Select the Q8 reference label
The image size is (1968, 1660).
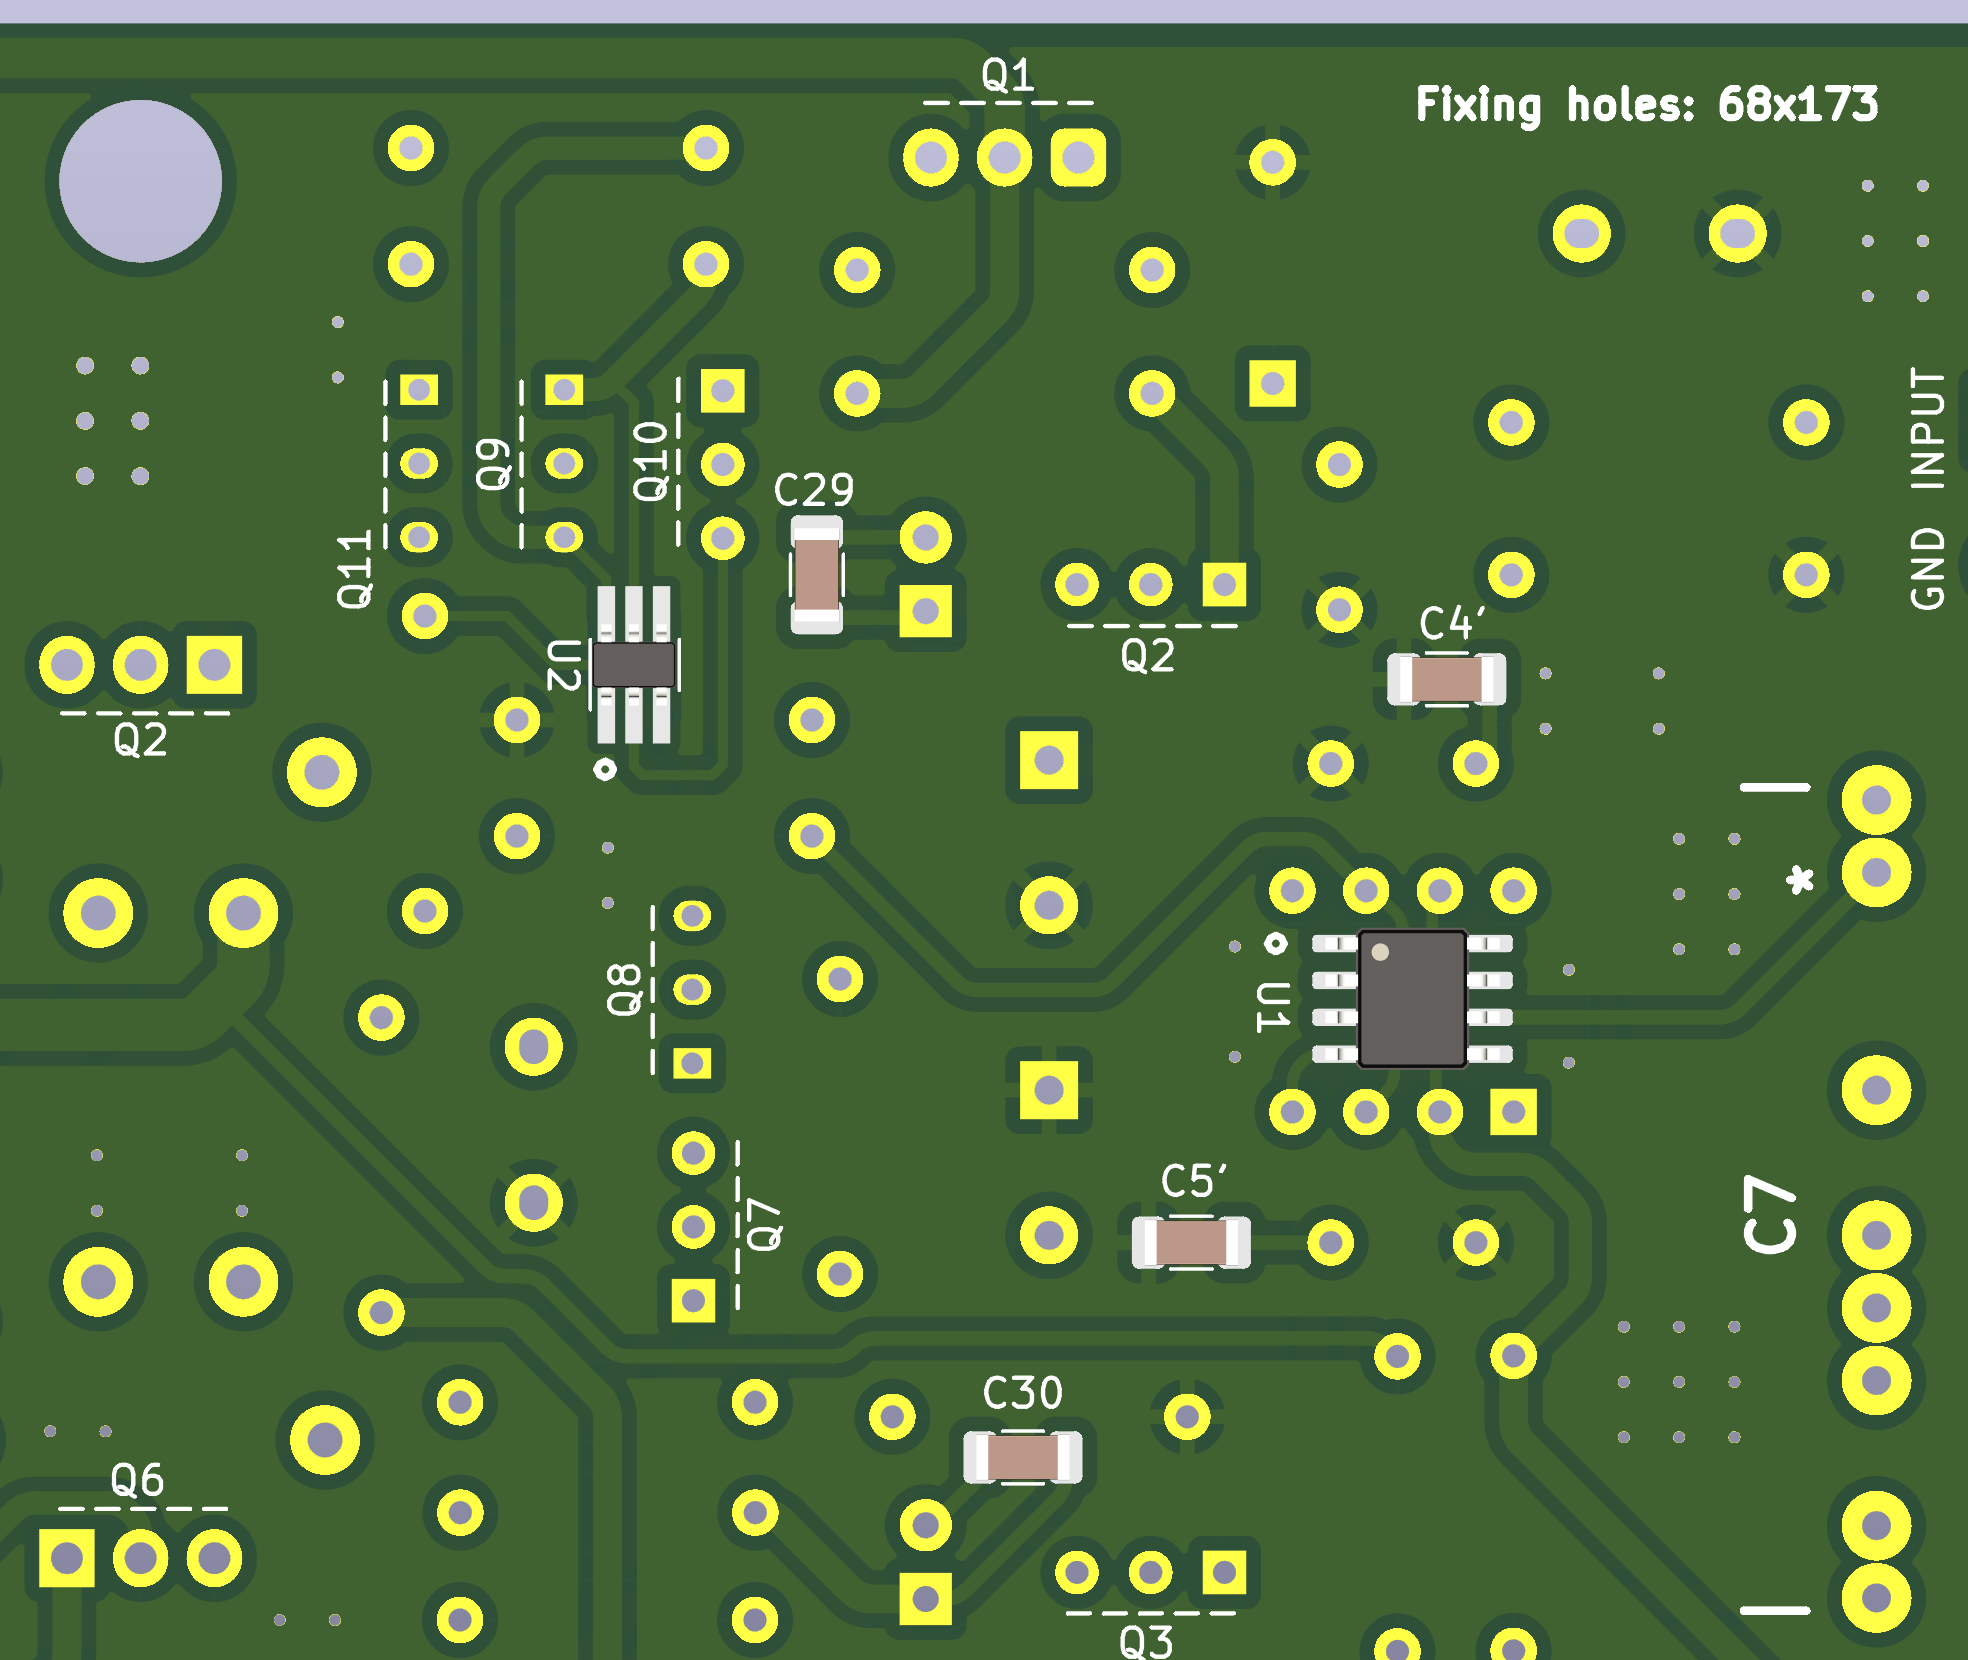click(625, 990)
